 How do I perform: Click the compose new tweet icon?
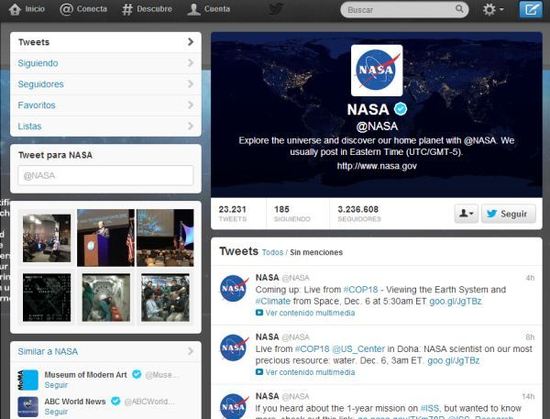(530, 9)
